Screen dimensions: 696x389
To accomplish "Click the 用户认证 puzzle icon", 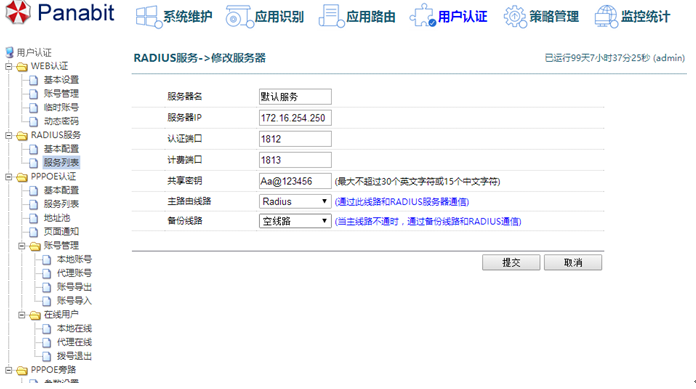I will pos(423,16).
